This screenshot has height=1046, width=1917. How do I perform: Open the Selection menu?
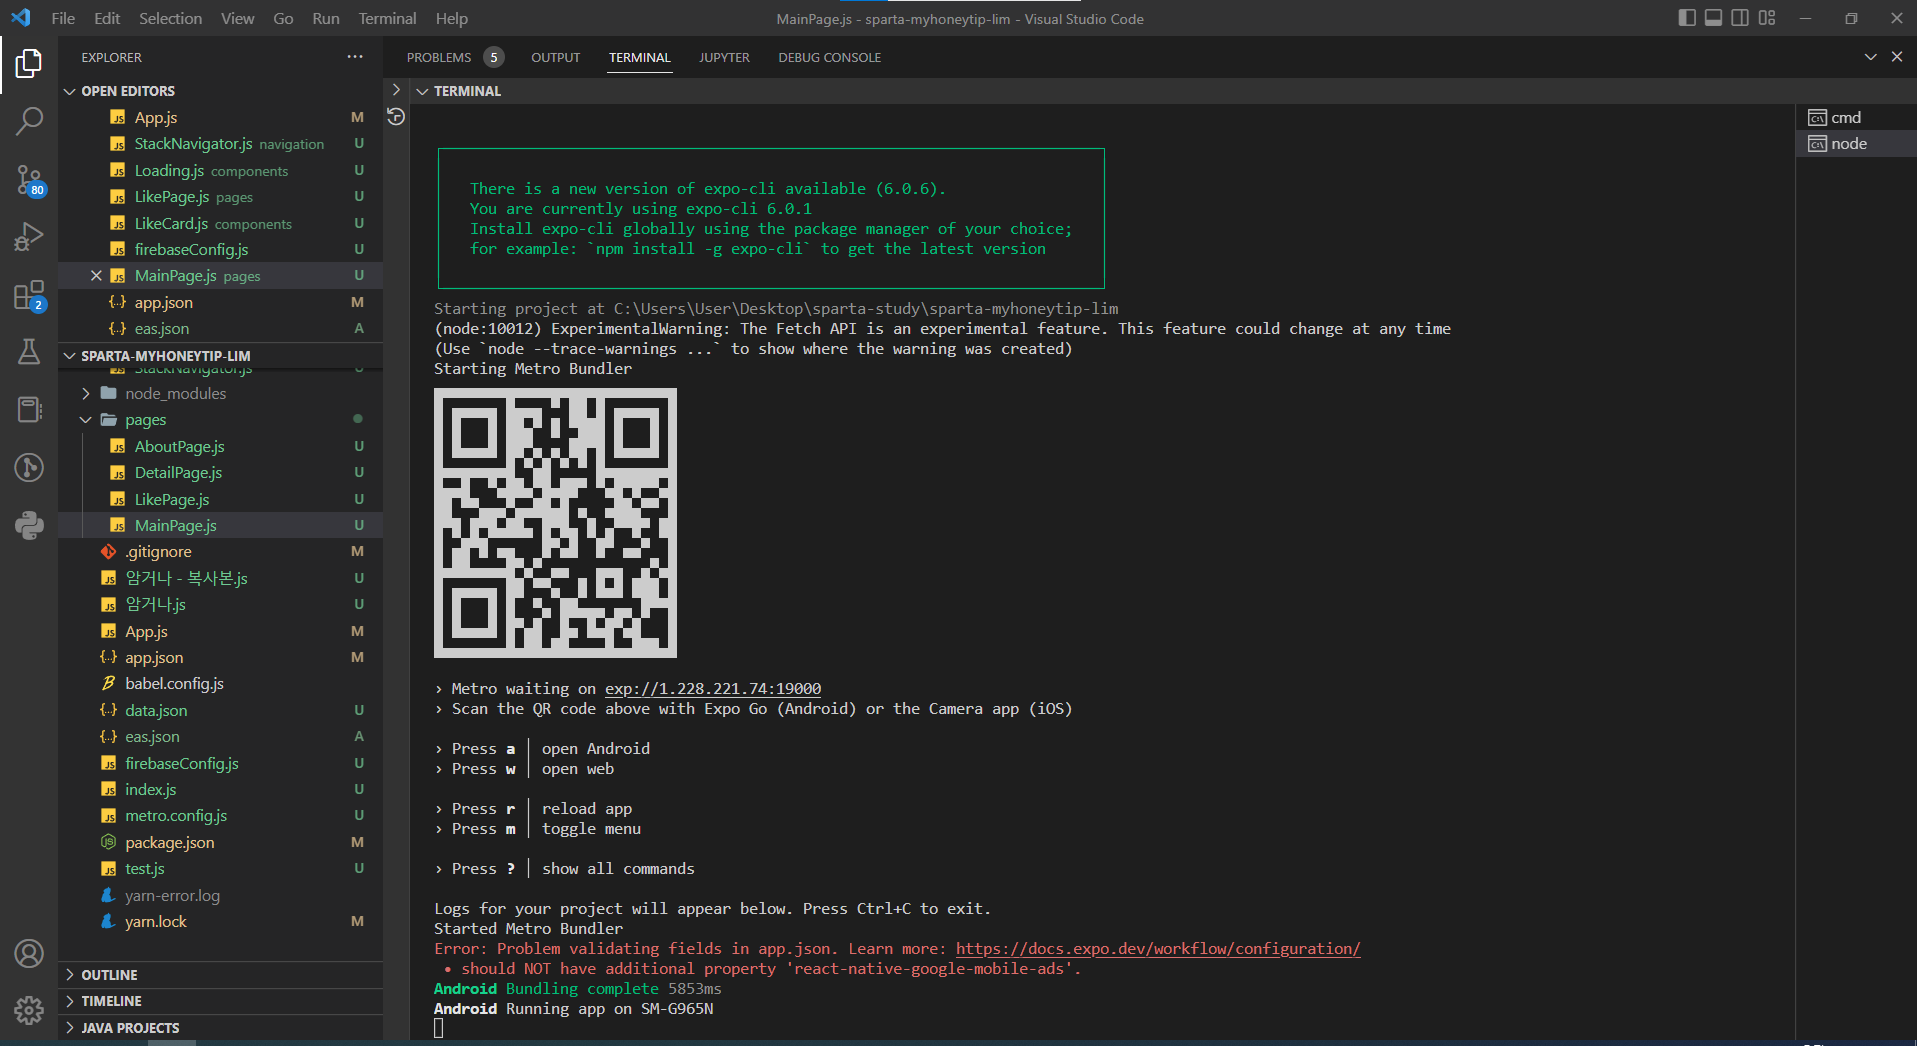tap(171, 18)
